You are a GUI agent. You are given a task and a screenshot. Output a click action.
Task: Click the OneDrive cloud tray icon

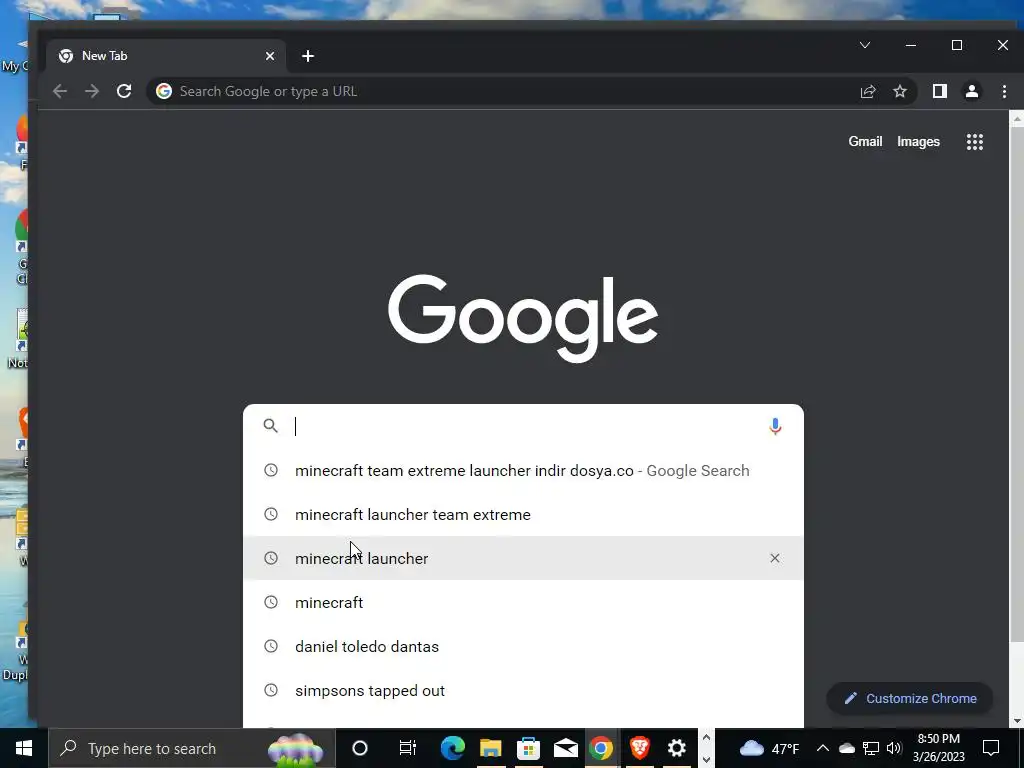pyautogui.click(x=846, y=748)
